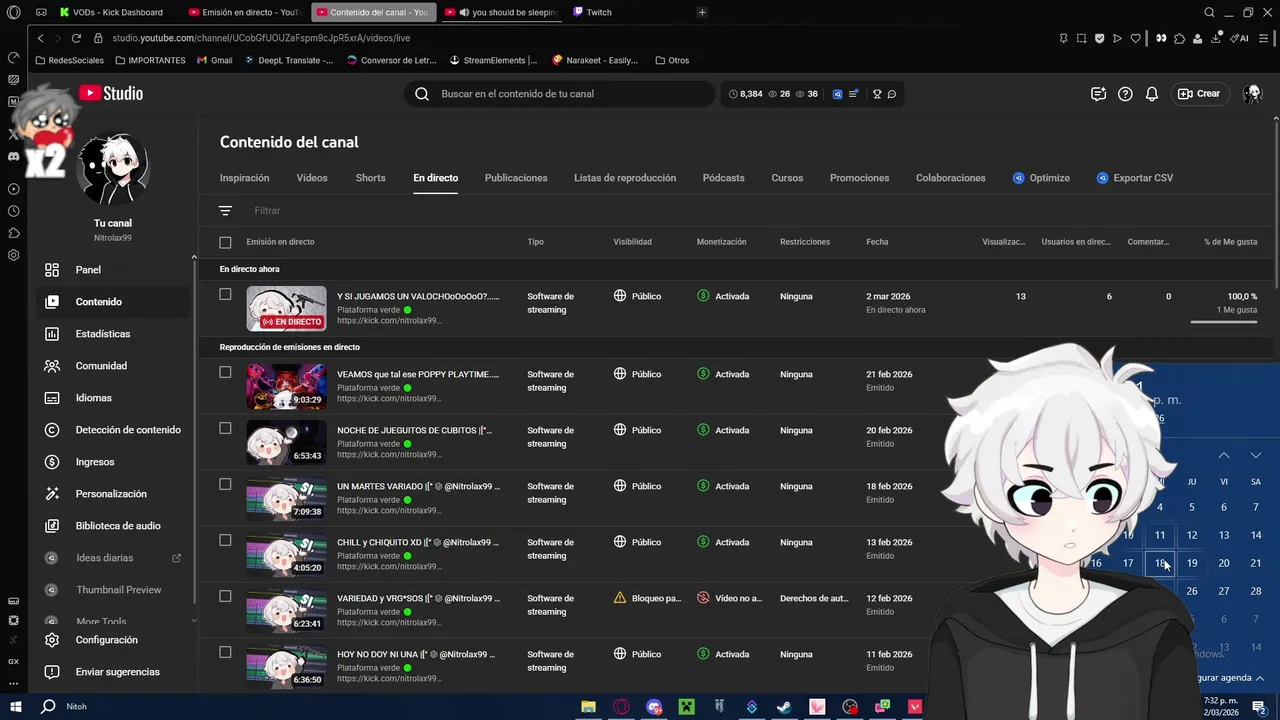The image size is (1280, 720).
Task: Toggle the select-all header checkbox
Action: coord(225,242)
